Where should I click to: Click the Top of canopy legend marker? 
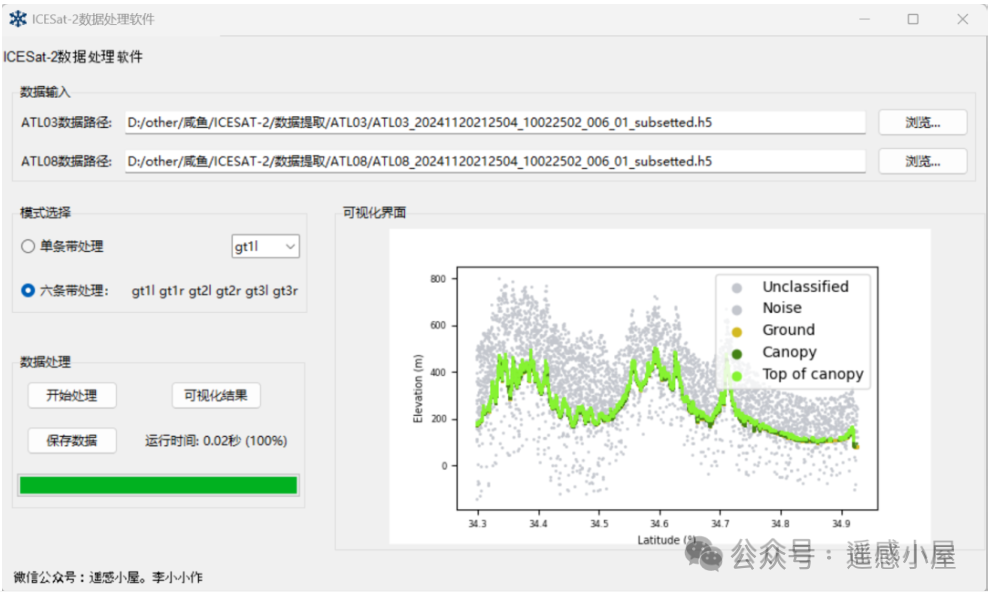pyautogui.click(x=737, y=376)
